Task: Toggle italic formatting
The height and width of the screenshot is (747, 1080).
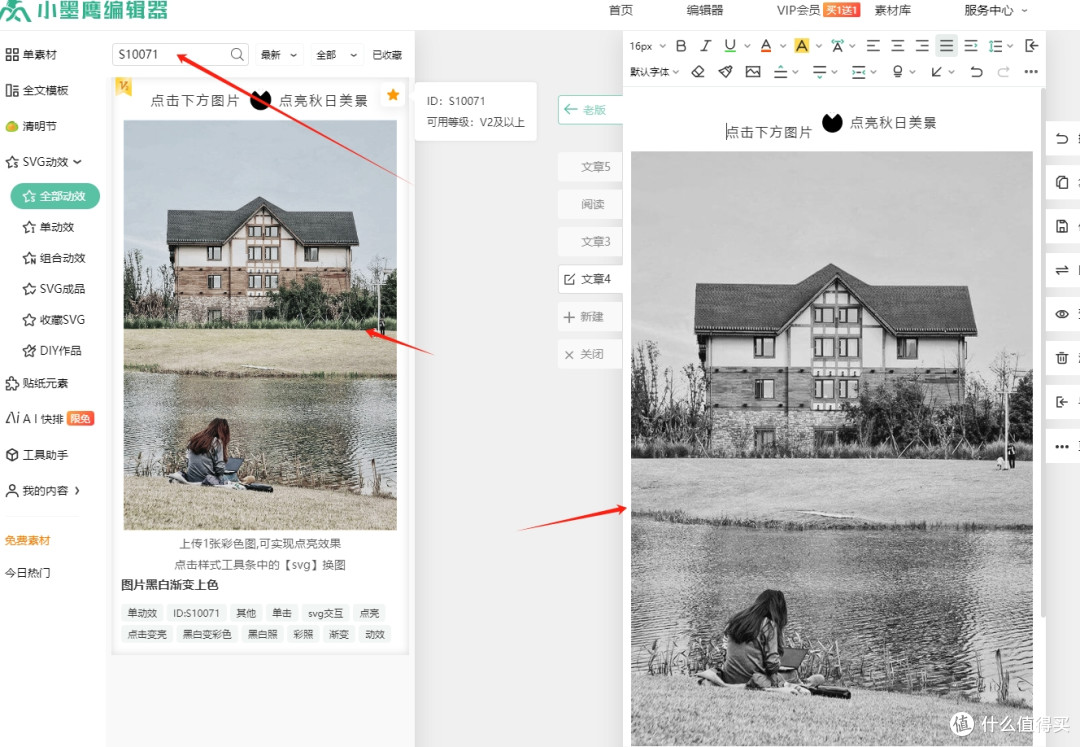Action: 705,46
